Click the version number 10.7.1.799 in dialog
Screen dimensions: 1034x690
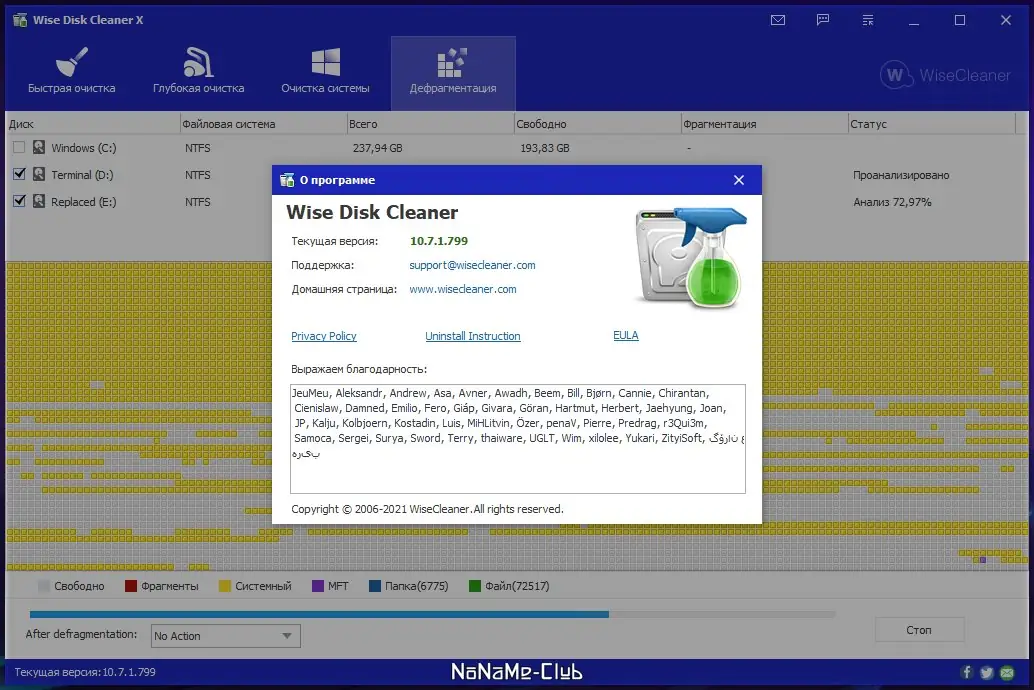[439, 241]
